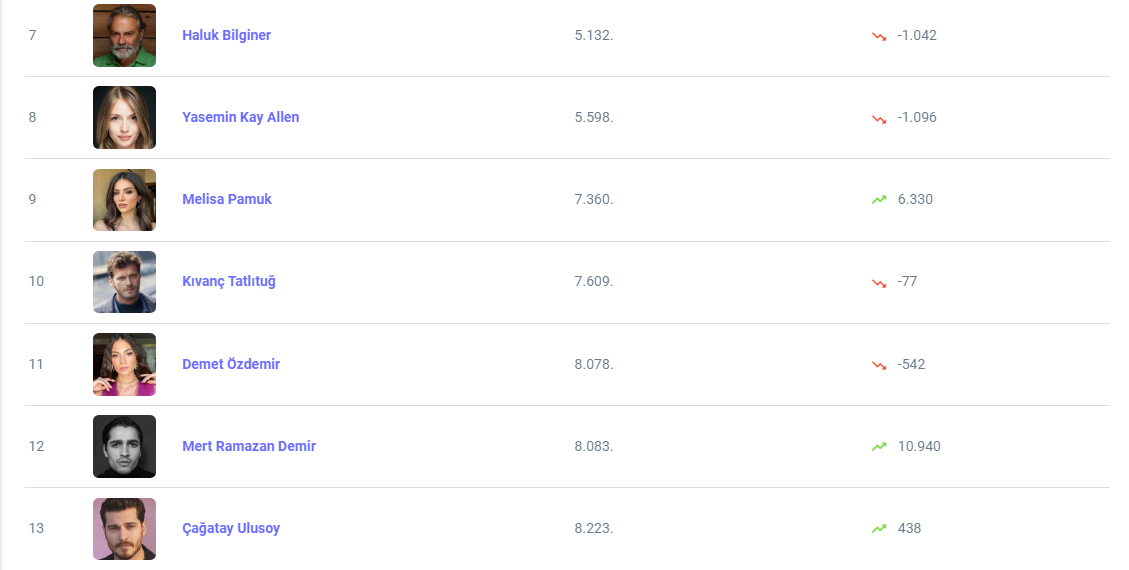Click the red trend icon for Demet Özdemir
The height and width of the screenshot is (570, 1129).
click(x=879, y=365)
